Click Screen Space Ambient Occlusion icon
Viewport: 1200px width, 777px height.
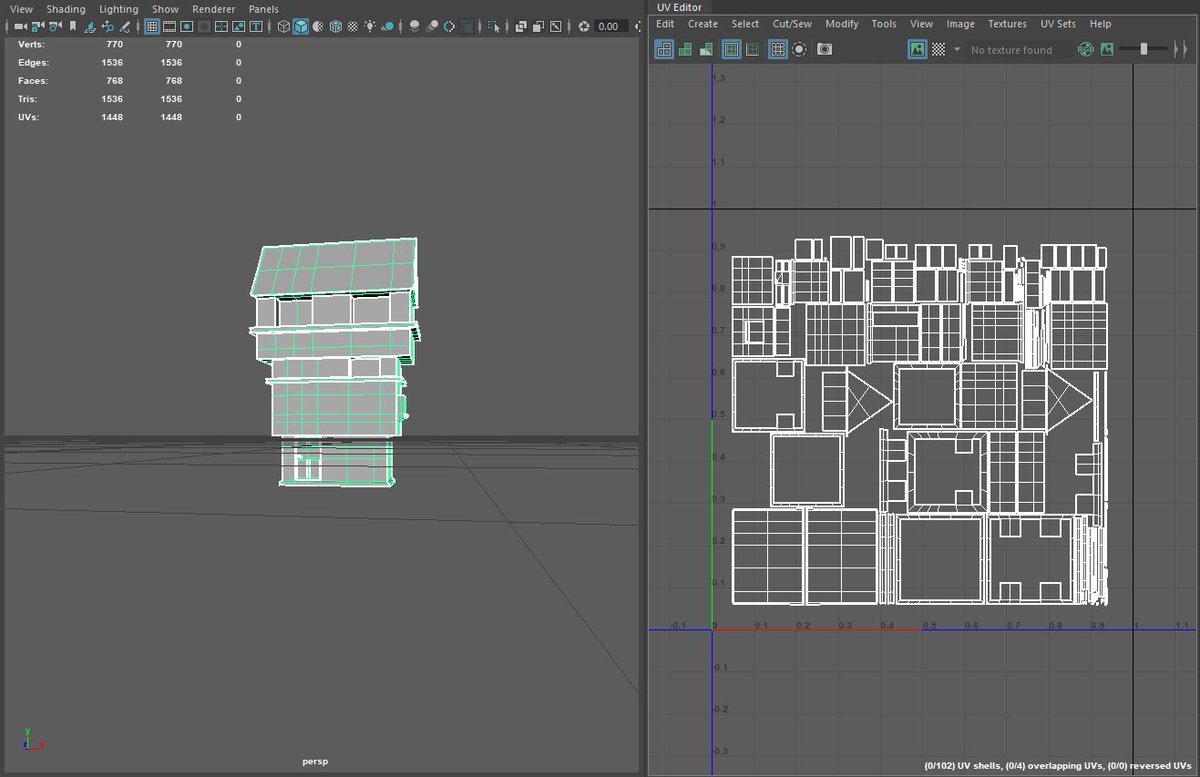pos(414,26)
